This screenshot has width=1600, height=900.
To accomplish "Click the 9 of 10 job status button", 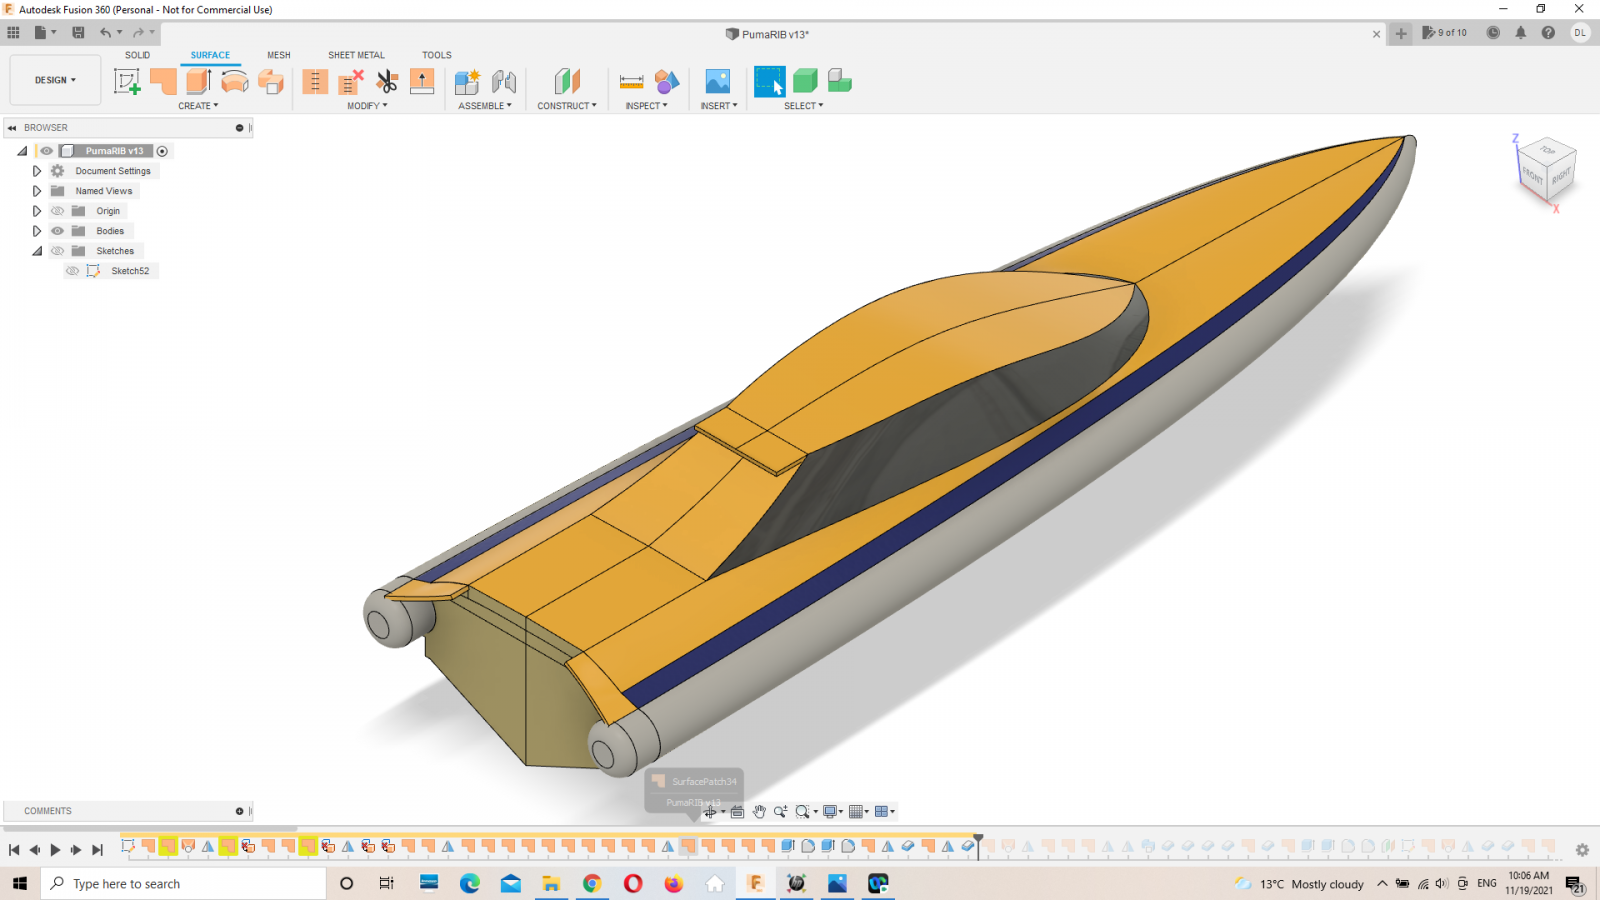I will pos(1444,33).
